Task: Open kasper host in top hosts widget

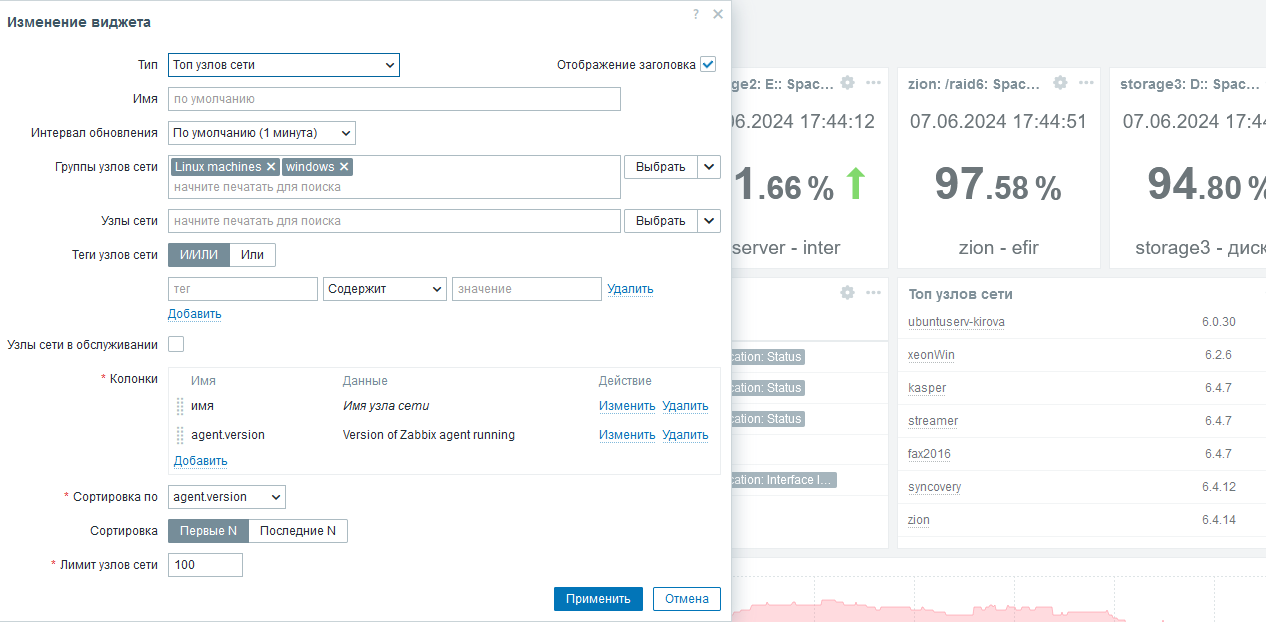Action: [x=927, y=388]
